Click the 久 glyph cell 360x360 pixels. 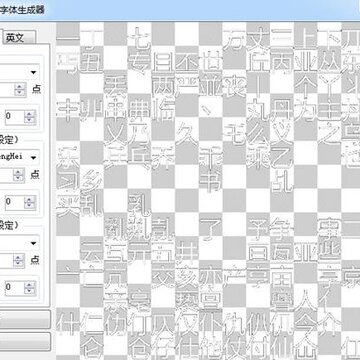[x=187, y=133]
